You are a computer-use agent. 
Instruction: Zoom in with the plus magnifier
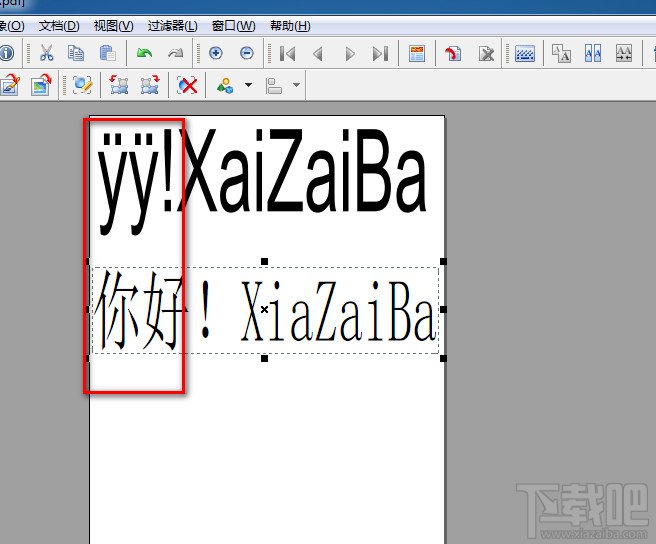pyautogui.click(x=215, y=53)
